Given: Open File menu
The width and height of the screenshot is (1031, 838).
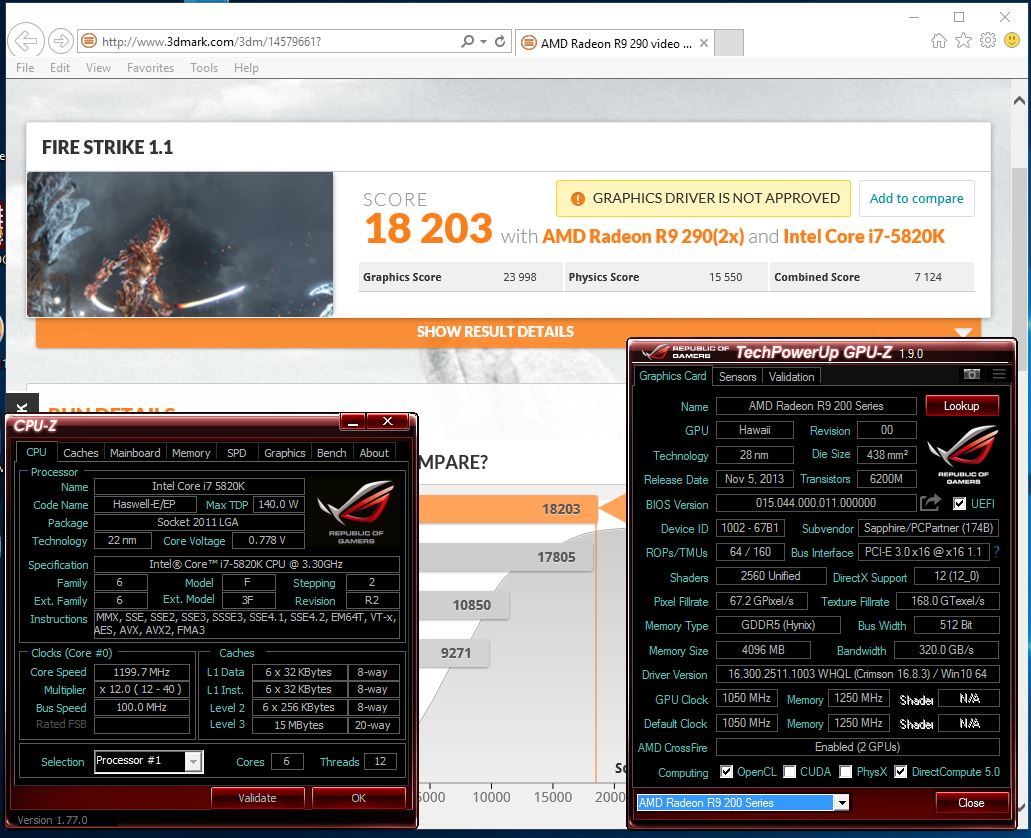Looking at the screenshot, I should click(x=25, y=68).
